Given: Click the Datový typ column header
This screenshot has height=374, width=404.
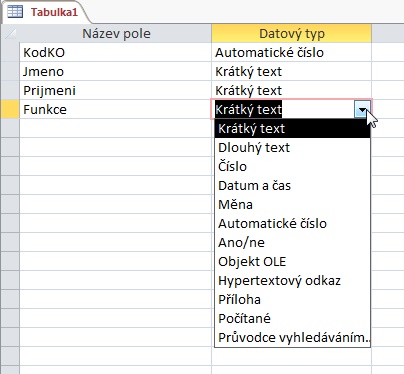Looking at the screenshot, I should [291, 33].
